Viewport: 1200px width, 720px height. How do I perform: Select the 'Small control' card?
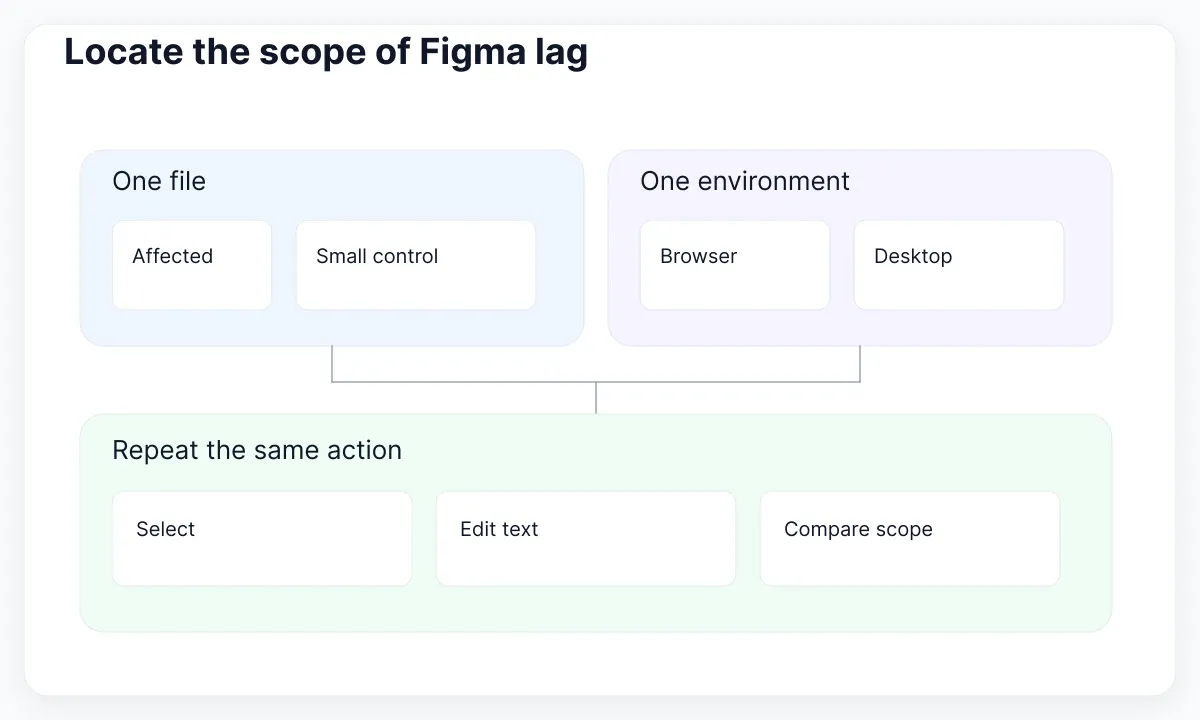pos(416,265)
